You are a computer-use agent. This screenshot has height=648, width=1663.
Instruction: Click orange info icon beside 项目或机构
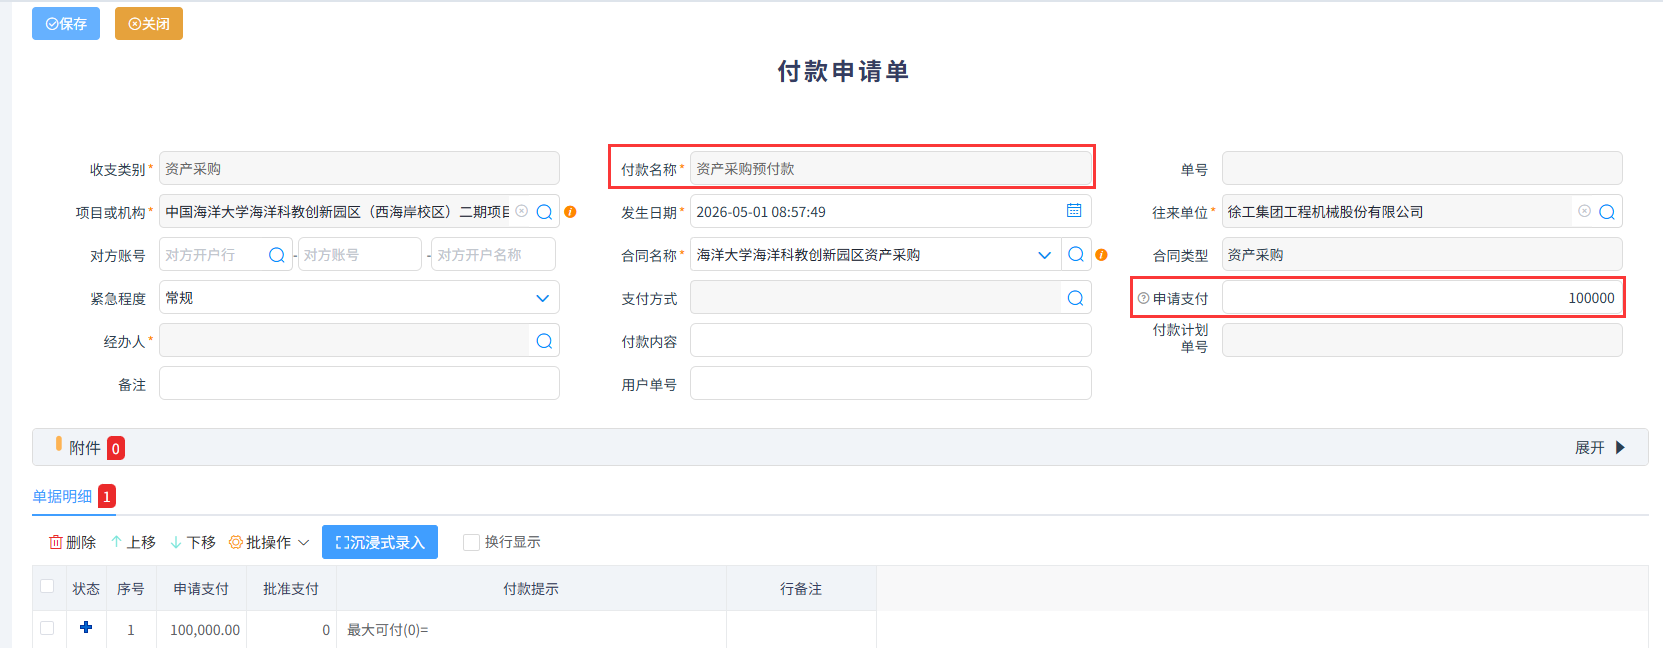570,212
